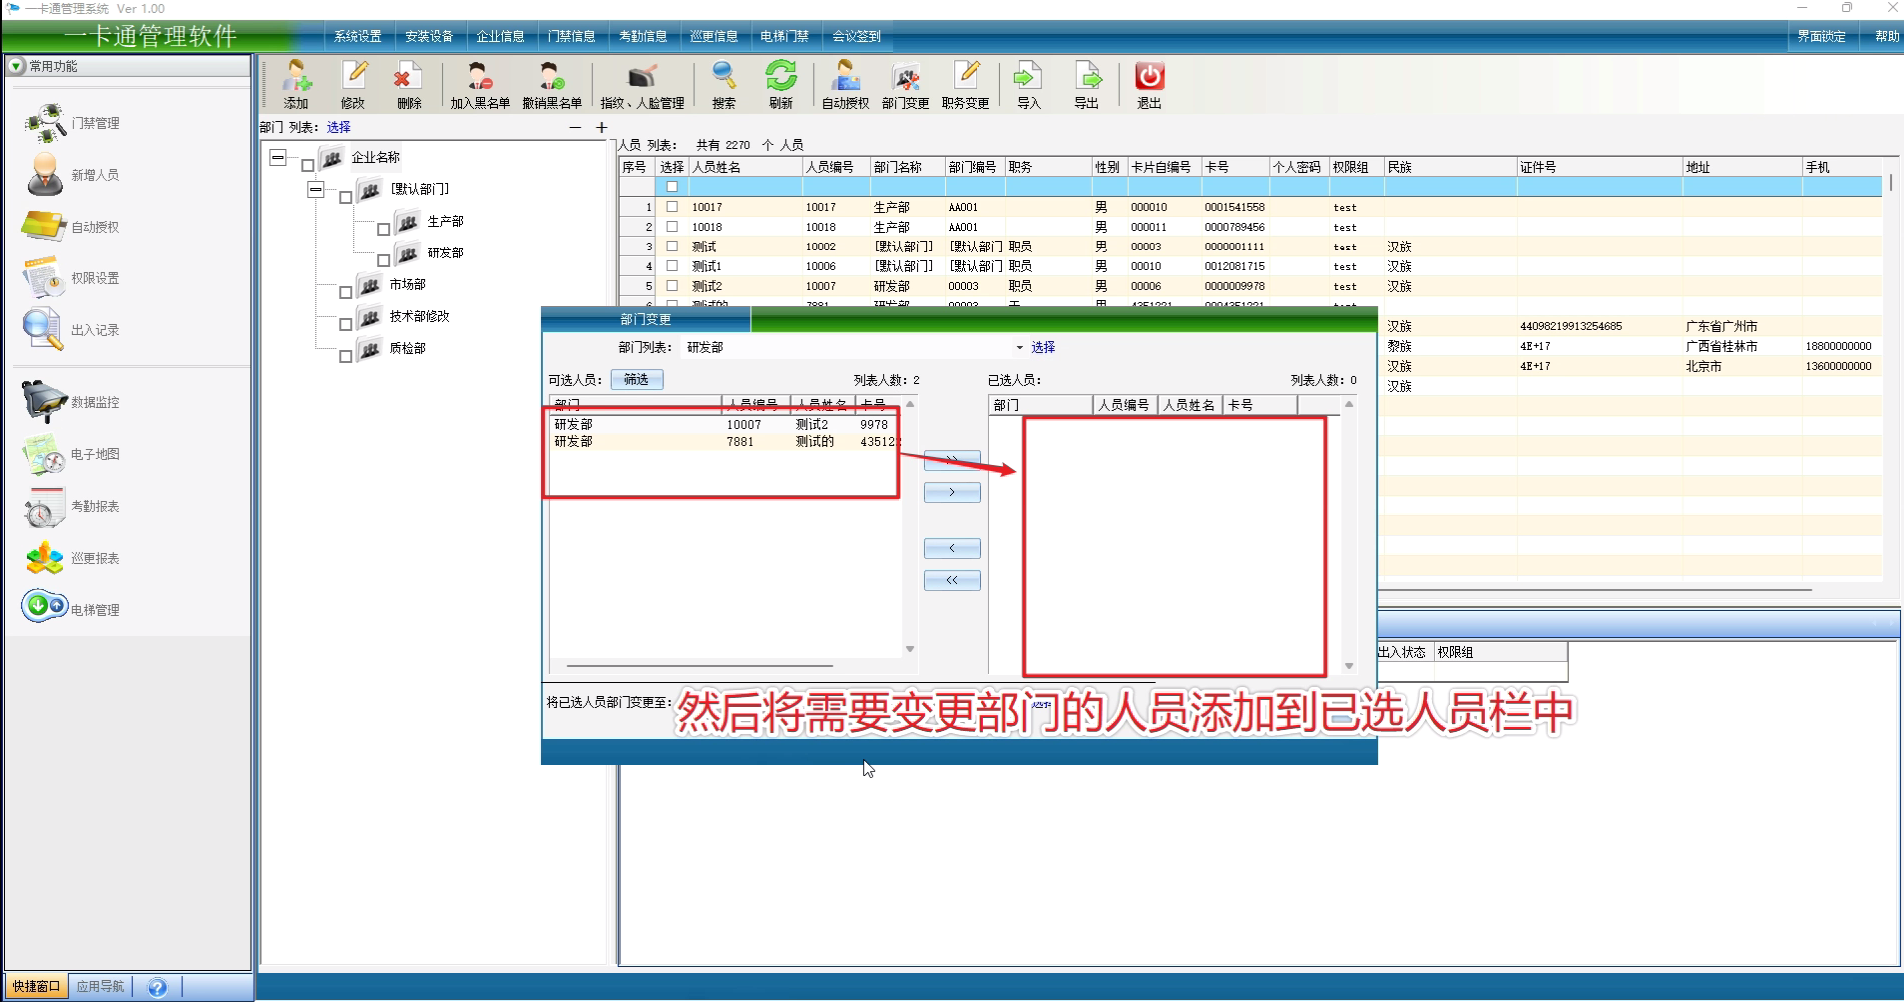This screenshot has height=1002, width=1904.
Task: Click the 筛选 filter button
Action: (636, 380)
